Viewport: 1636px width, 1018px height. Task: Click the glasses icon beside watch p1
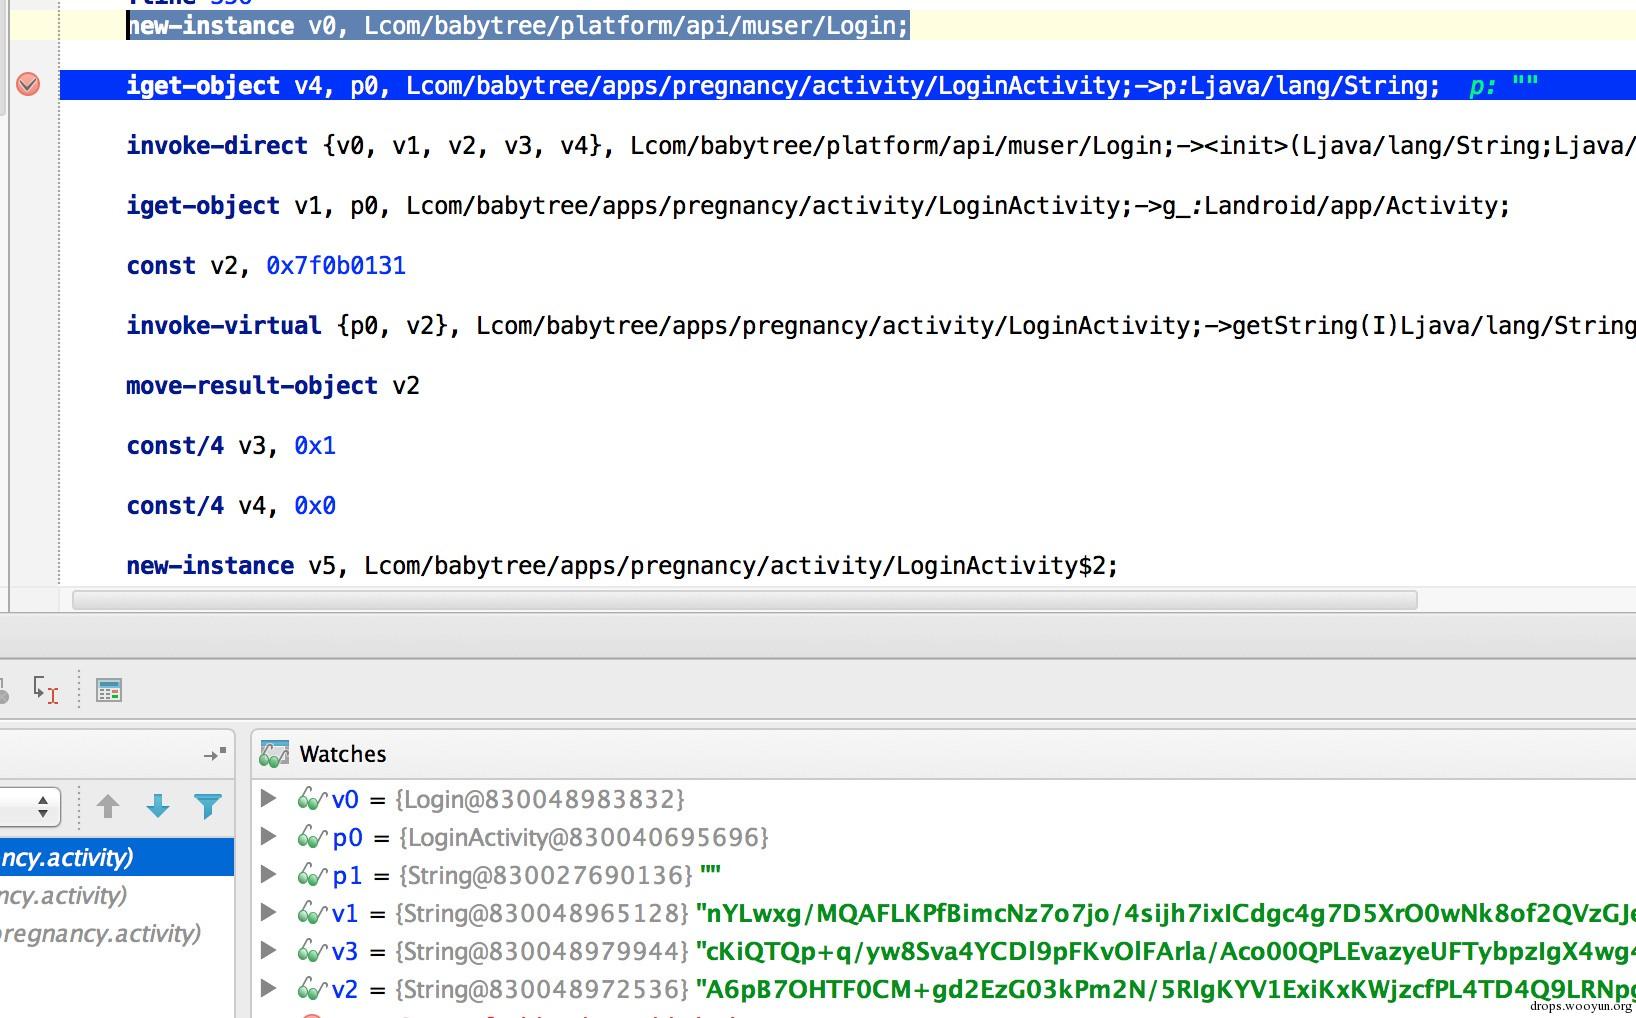(x=312, y=875)
